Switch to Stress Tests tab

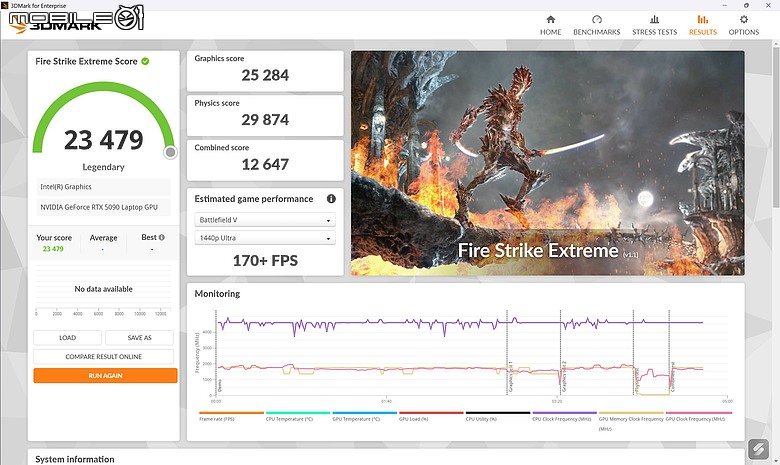pos(654,25)
